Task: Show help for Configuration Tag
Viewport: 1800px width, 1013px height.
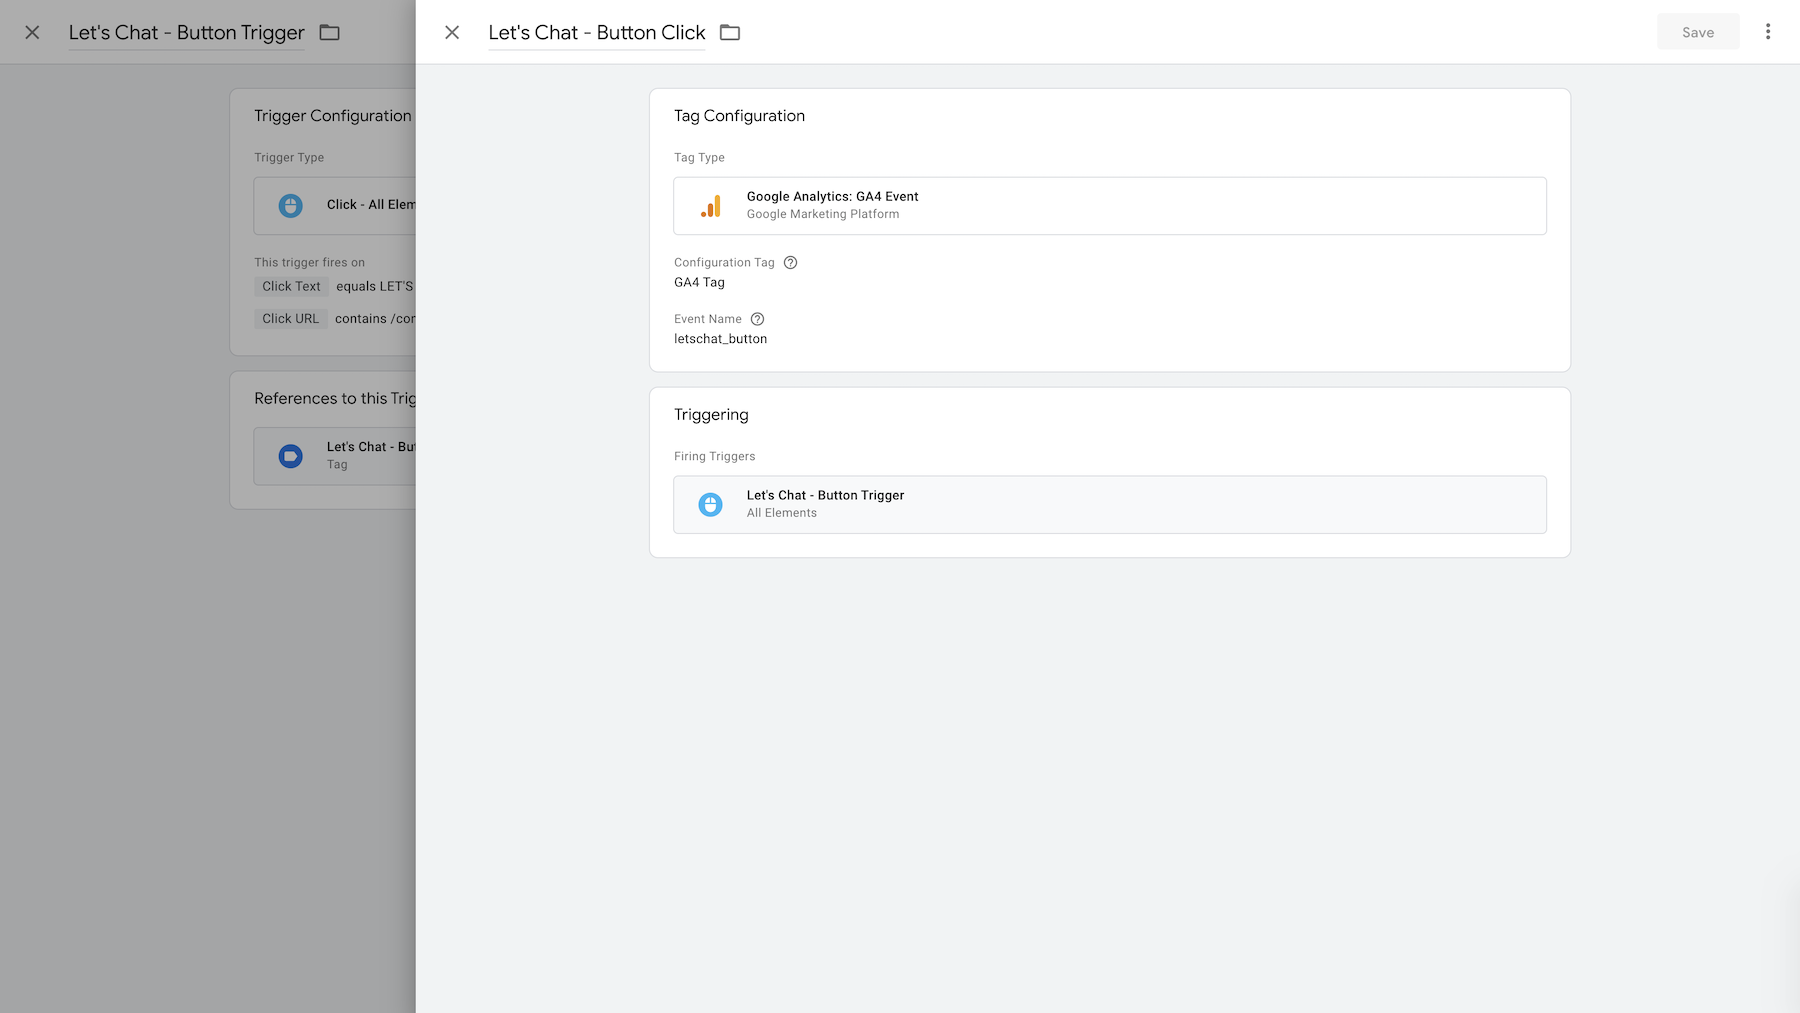Action: tap(790, 263)
